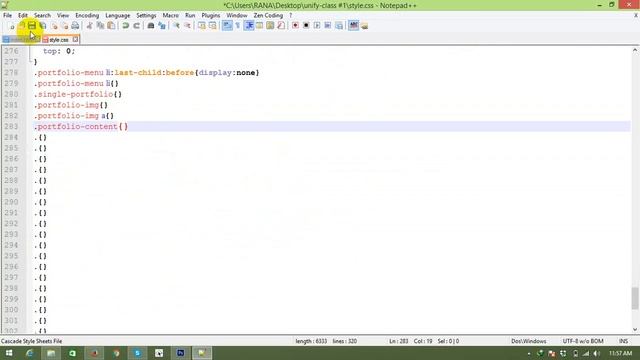Open the Function List toolbar icon
Image resolution: width=640 pixels, height=360 pixels.
pos(281,26)
